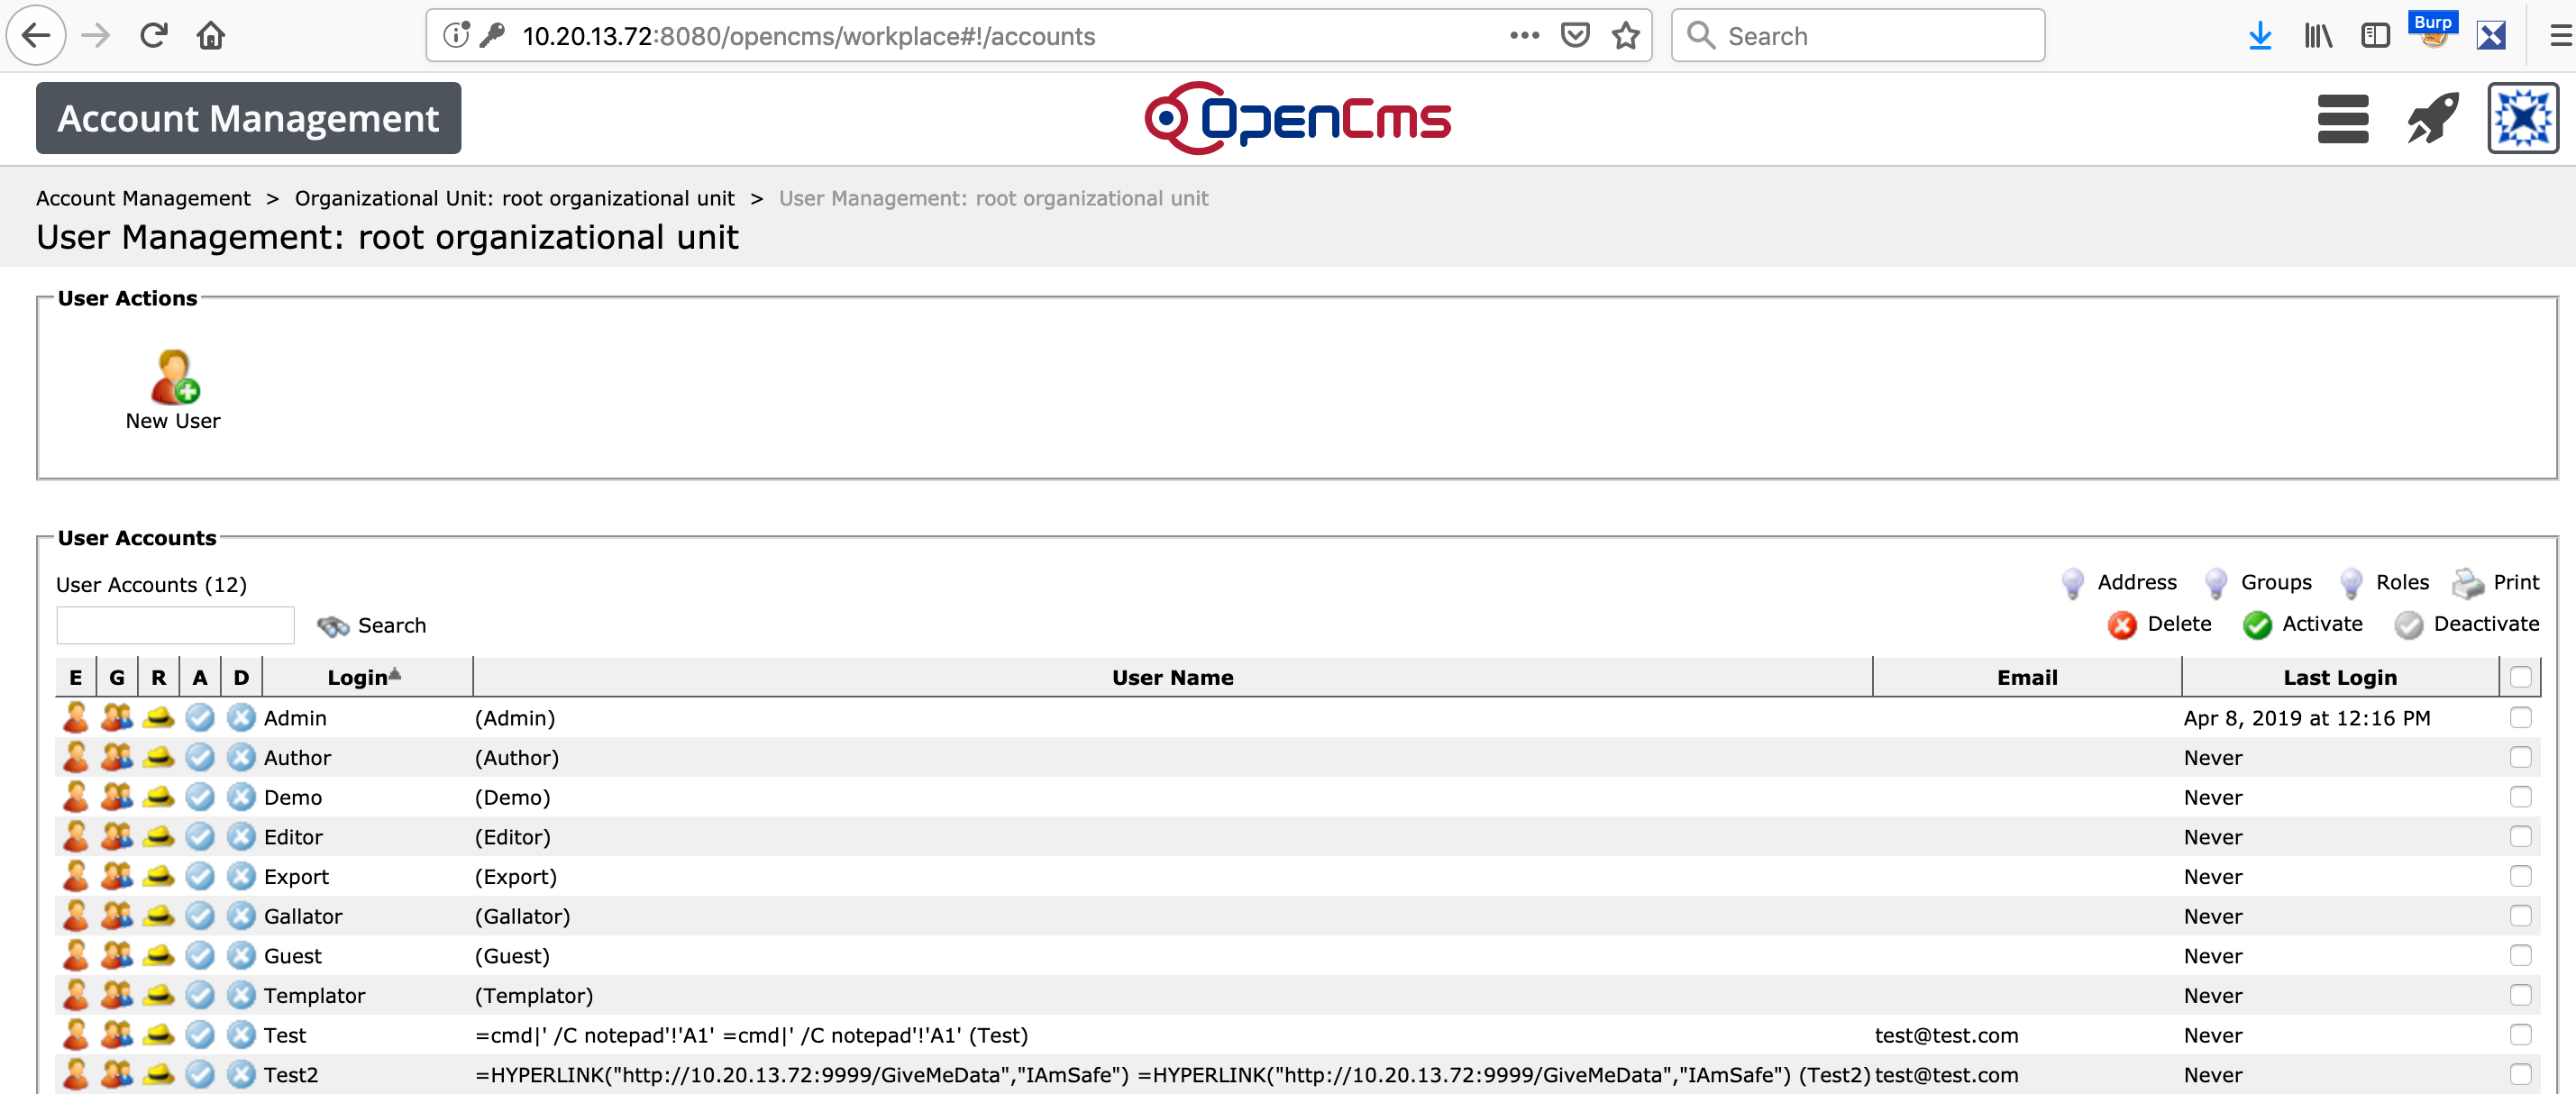The width and height of the screenshot is (2576, 1094).
Task: Click the Print printer icon
Action: (x=2468, y=583)
